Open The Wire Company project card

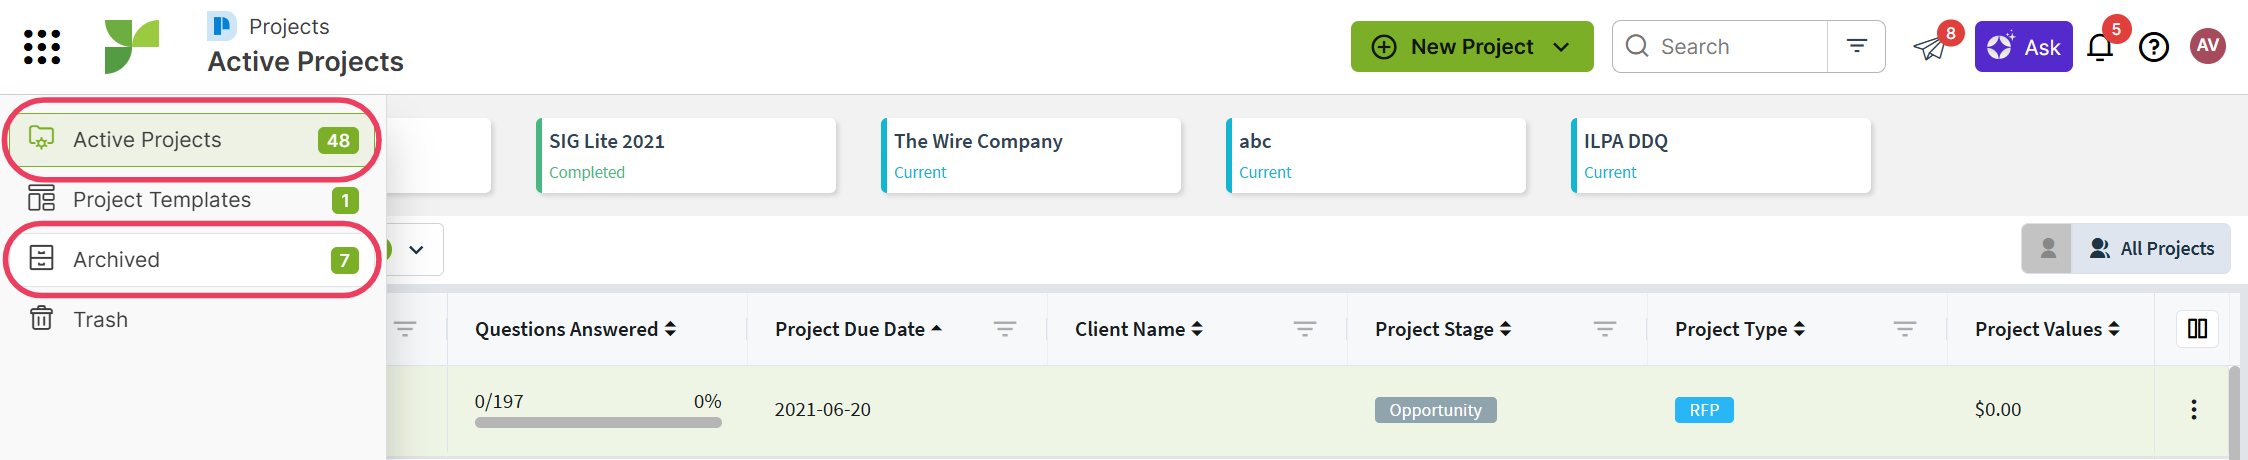pyautogui.click(x=1031, y=156)
